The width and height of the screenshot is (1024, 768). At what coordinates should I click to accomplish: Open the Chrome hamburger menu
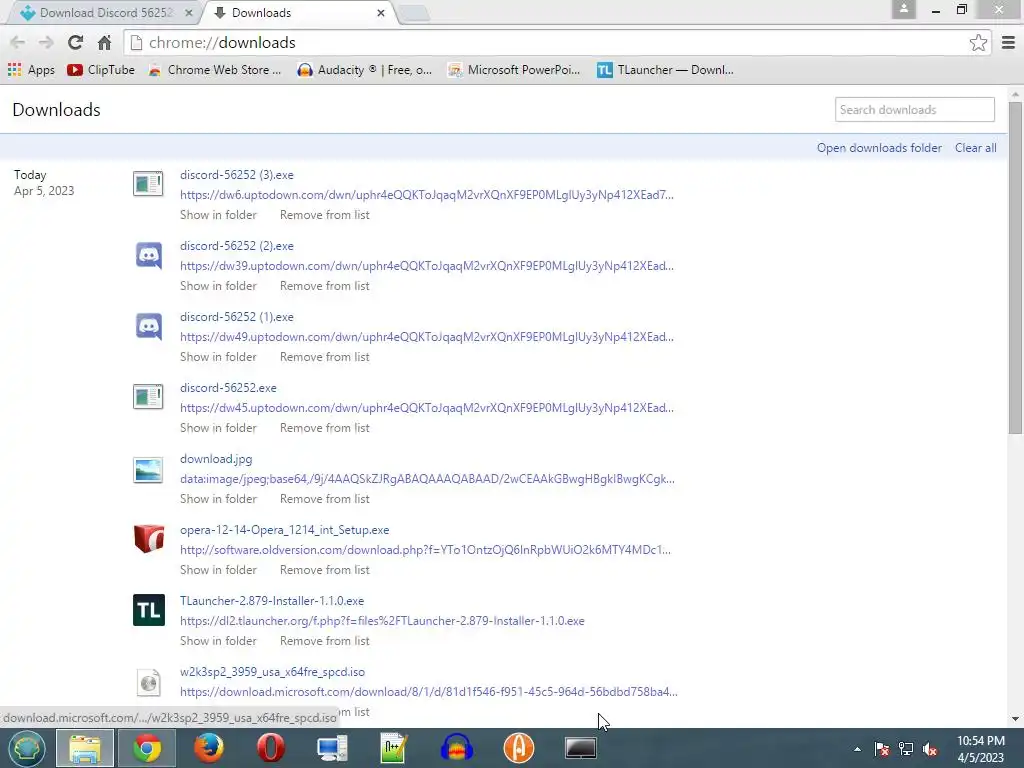click(x=1008, y=42)
